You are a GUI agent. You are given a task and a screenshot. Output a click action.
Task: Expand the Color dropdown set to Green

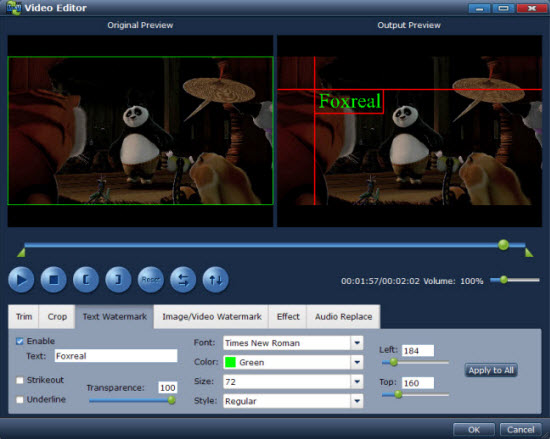[x=293, y=362]
